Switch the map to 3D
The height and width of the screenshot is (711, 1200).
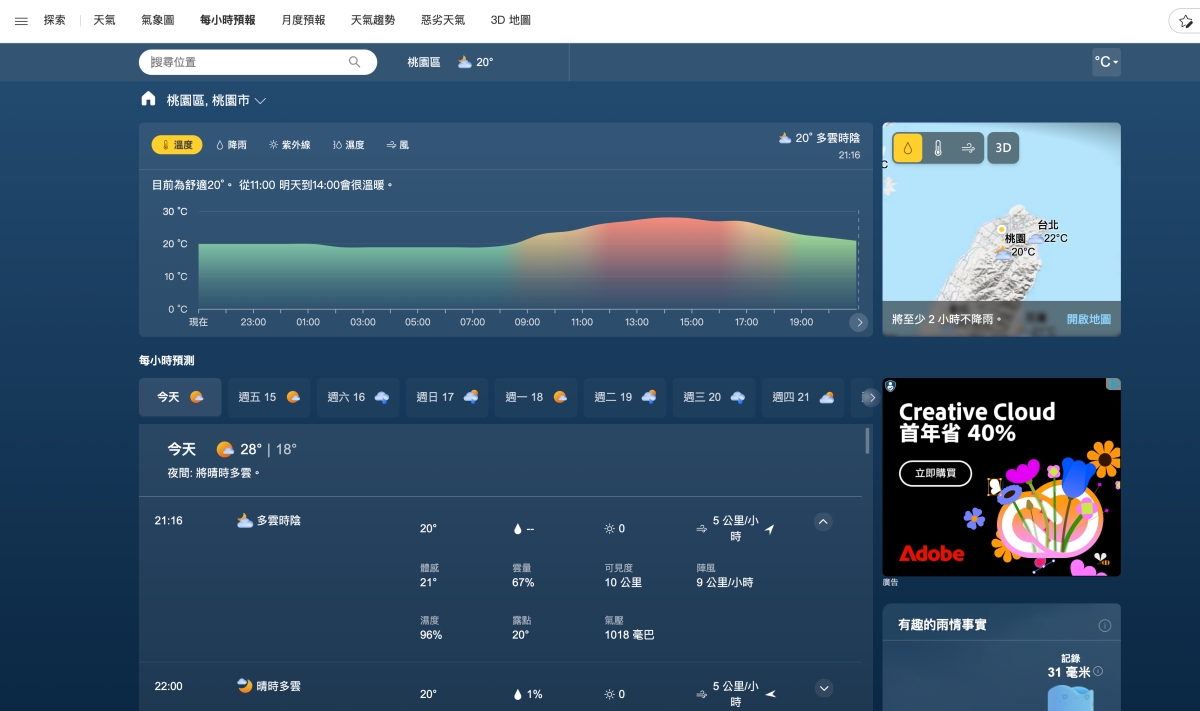(1004, 148)
